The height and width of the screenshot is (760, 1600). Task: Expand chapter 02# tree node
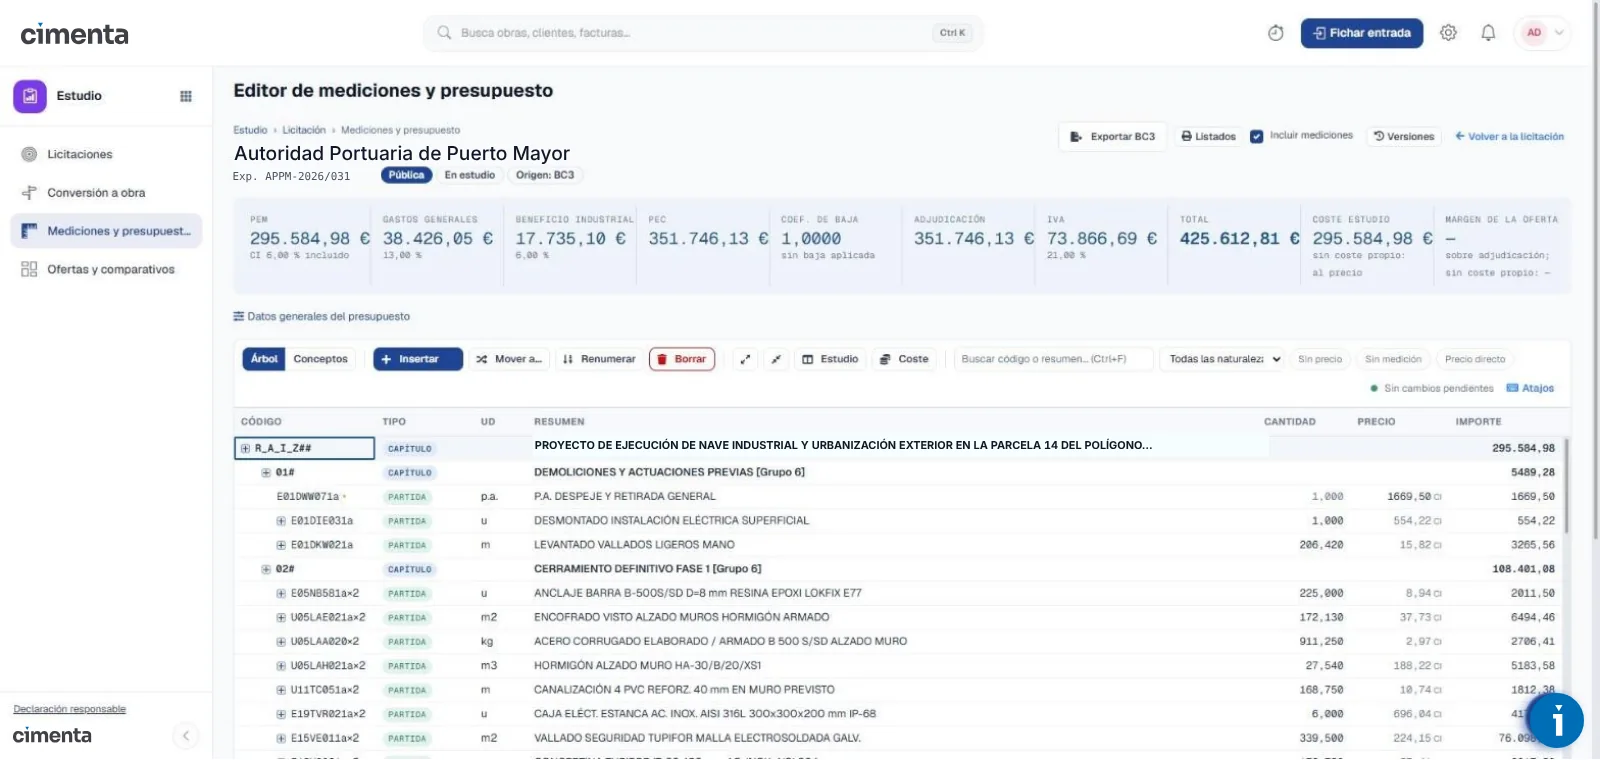tap(266, 569)
